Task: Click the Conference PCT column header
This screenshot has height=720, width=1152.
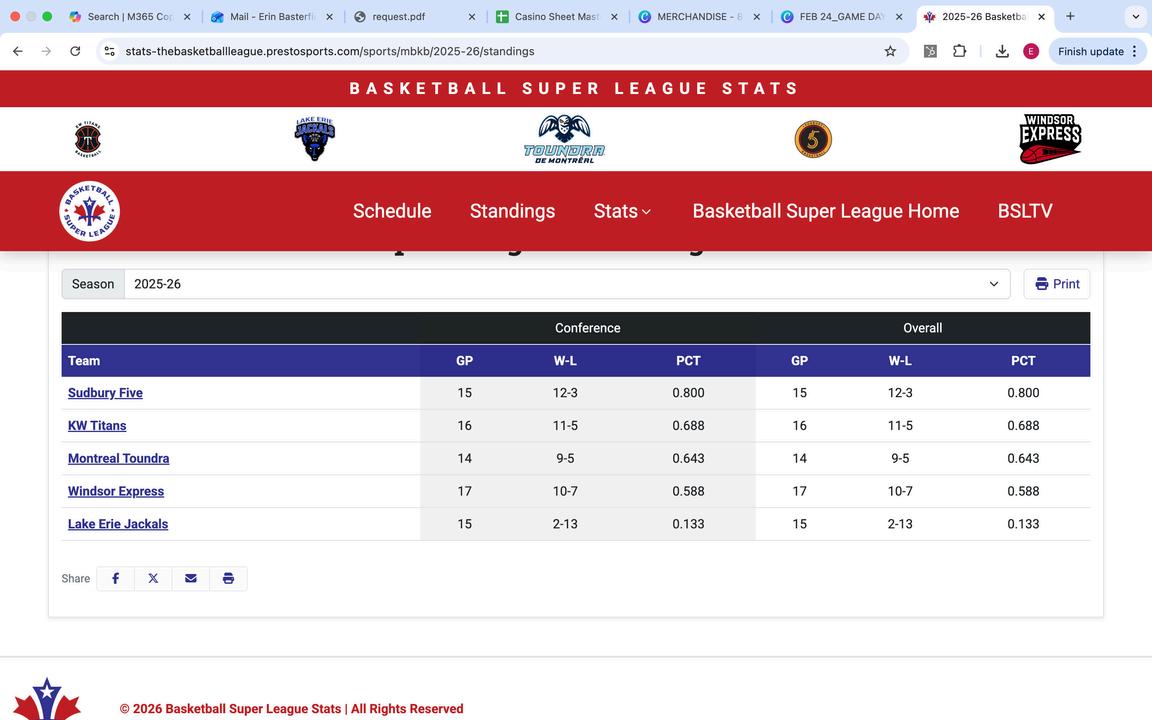Action: (688, 361)
